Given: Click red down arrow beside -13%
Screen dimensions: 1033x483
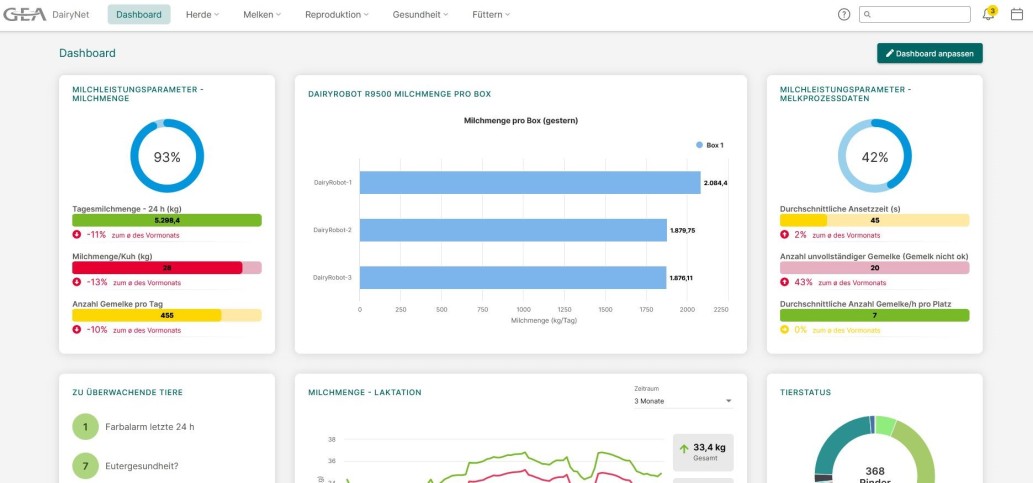Looking at the screenshot, I should tap(76, 282).
